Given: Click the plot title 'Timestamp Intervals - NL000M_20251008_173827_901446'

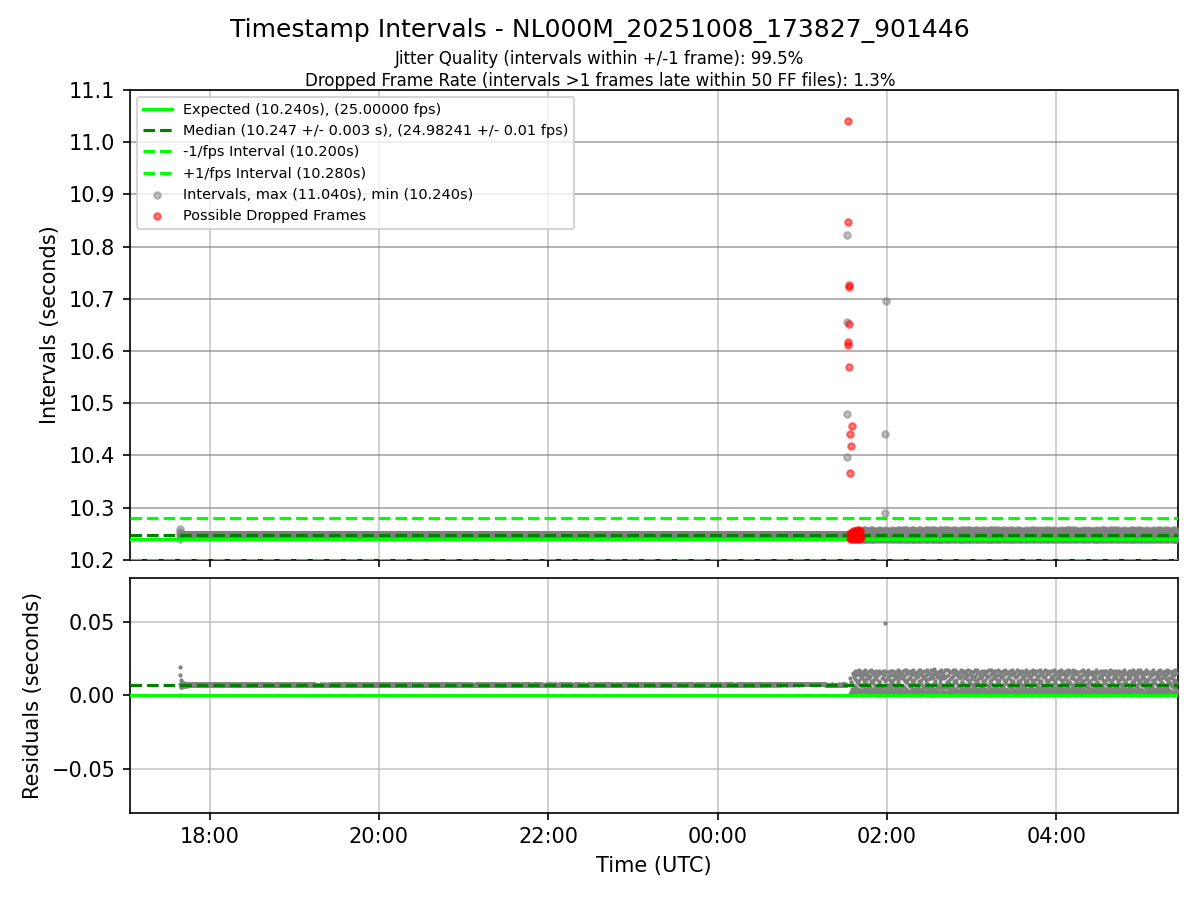Looking at the screenshot, I should click(x=599, y=29).
